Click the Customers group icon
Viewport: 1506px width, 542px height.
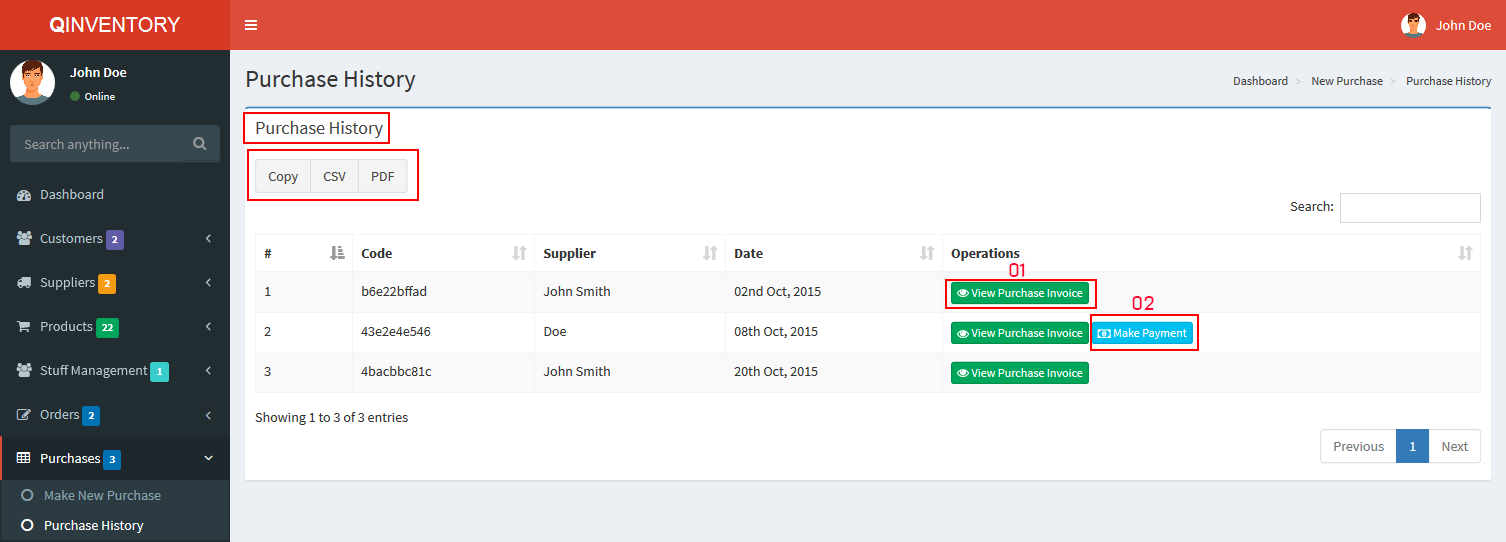[x=25, y=239]
